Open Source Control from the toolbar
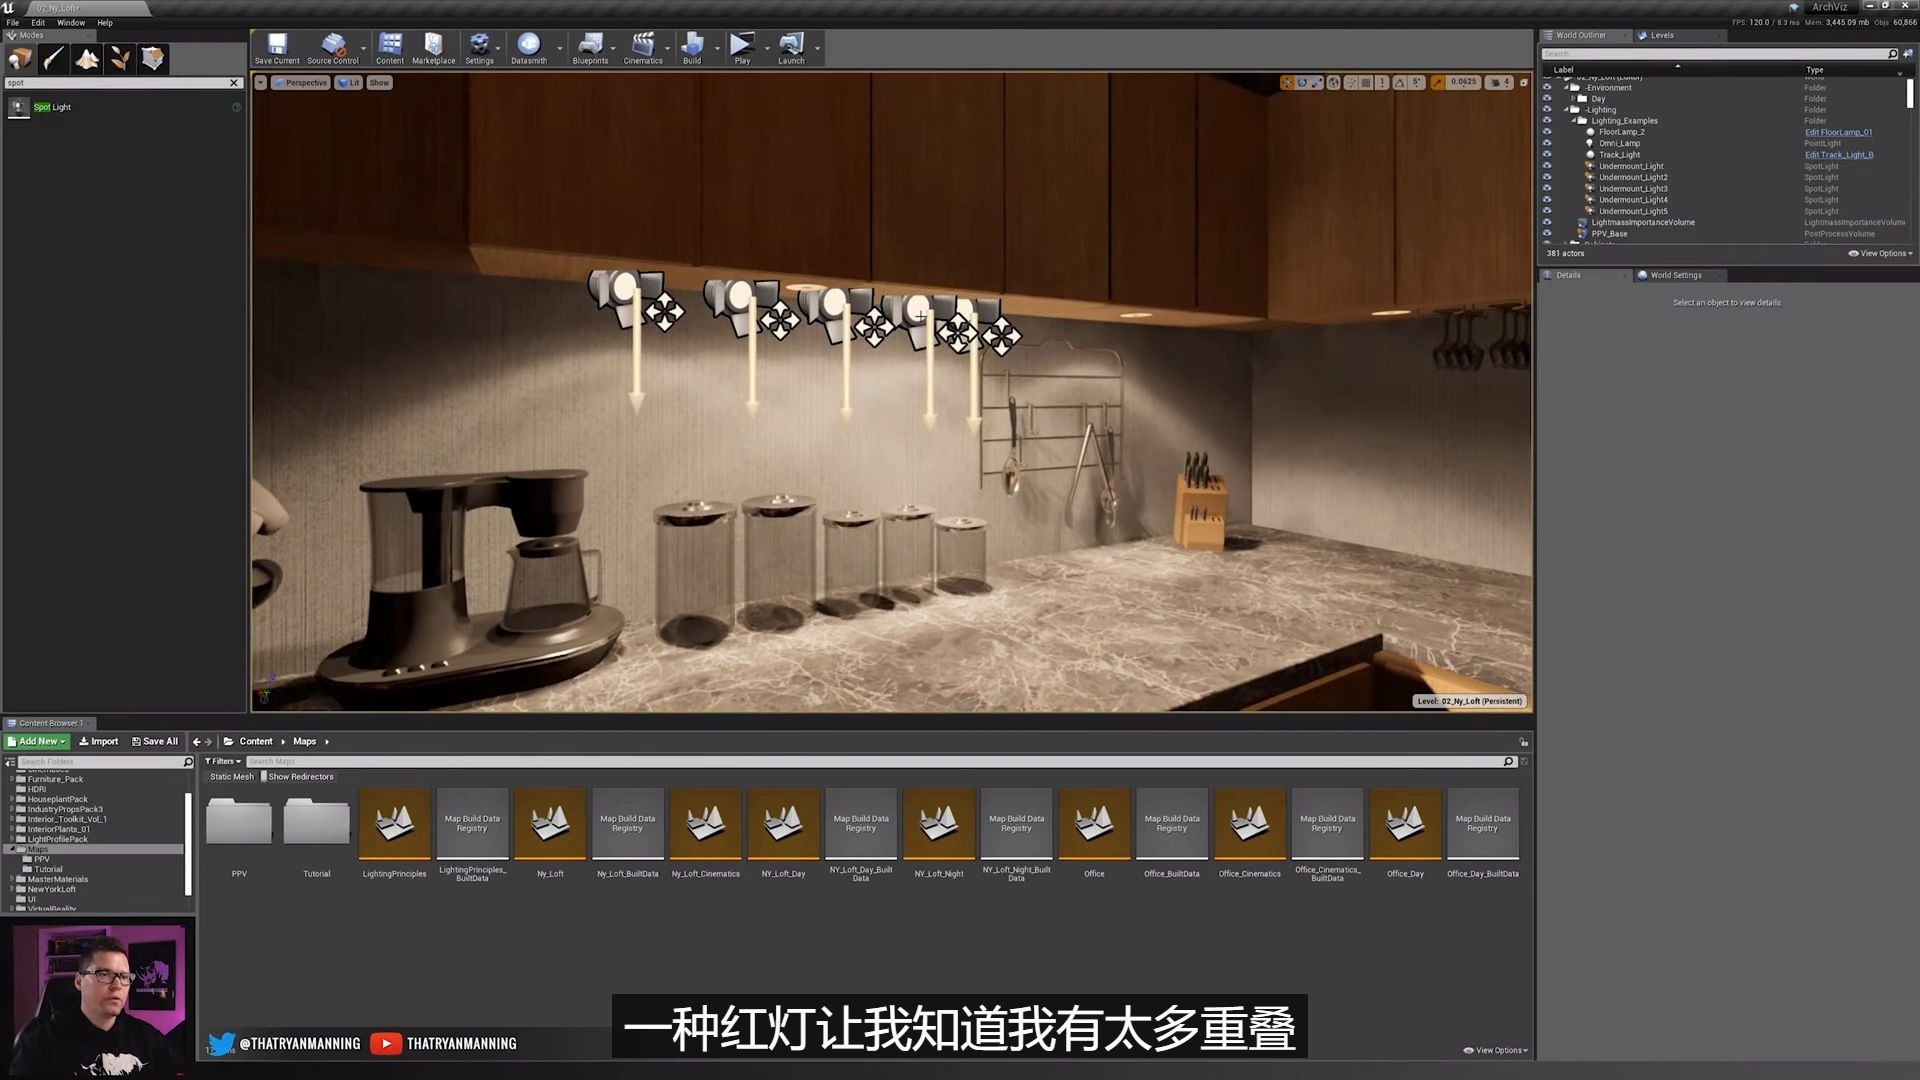Screen dimensions: 1920x1080 coord(333,48)
